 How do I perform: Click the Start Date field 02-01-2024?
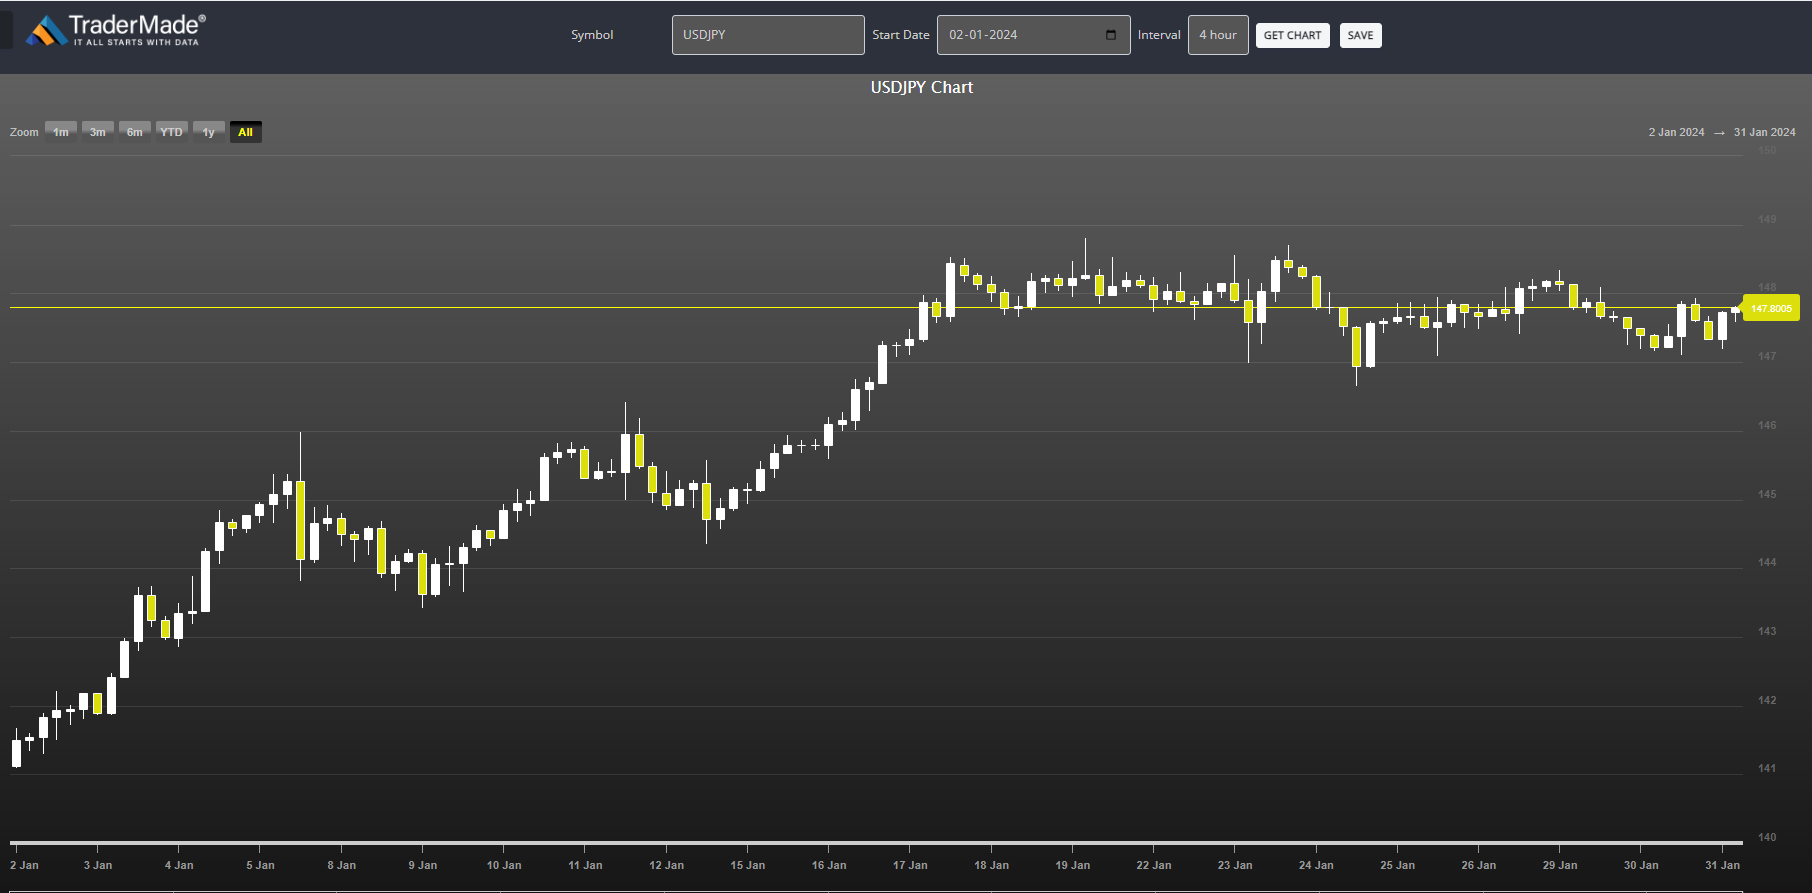tap(1033, 35)
